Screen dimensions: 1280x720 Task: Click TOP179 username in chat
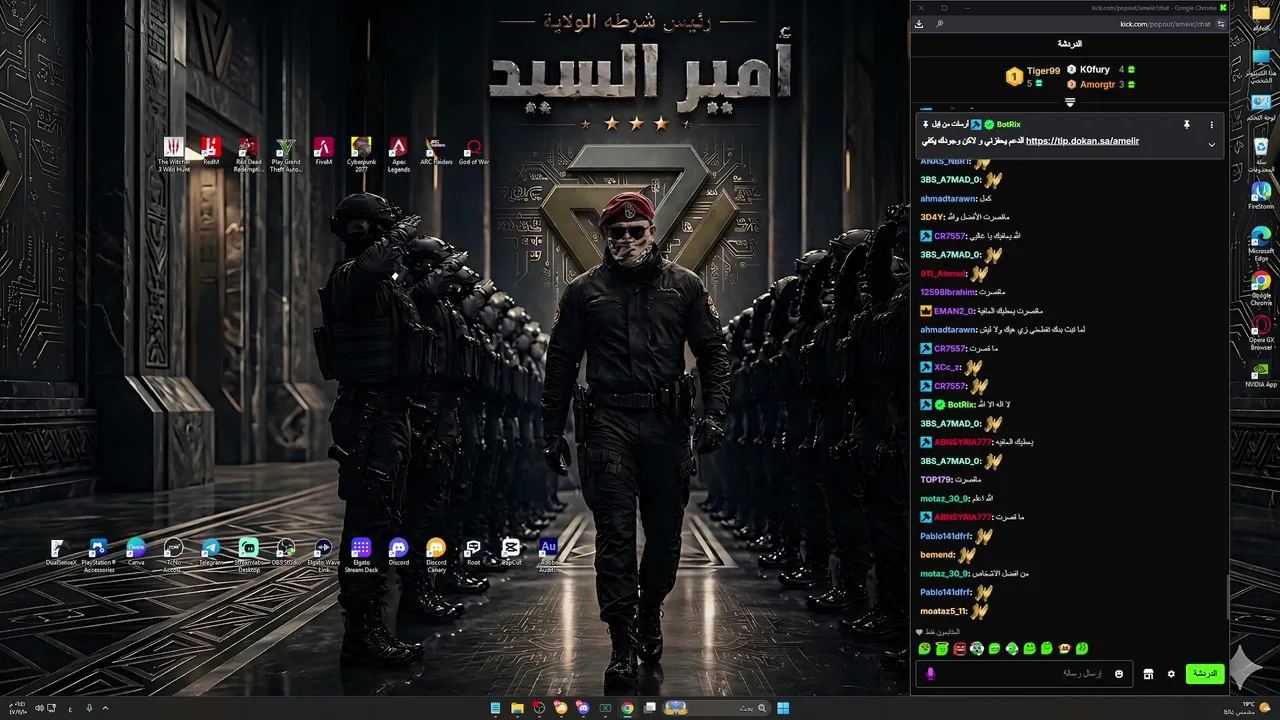(936, 480)
